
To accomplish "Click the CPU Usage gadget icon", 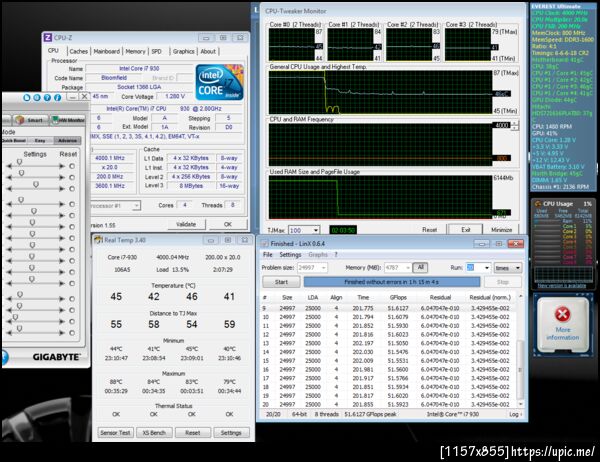I will pos(538,204).
